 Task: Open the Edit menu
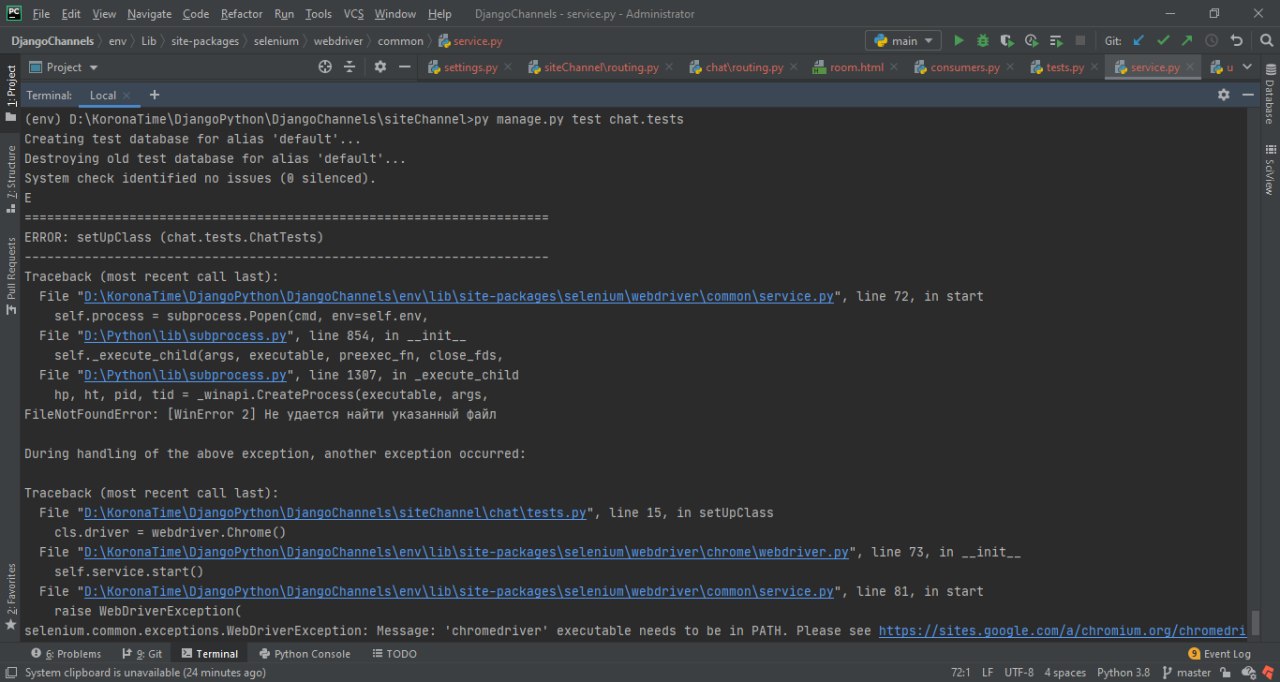tap(71, 14)
